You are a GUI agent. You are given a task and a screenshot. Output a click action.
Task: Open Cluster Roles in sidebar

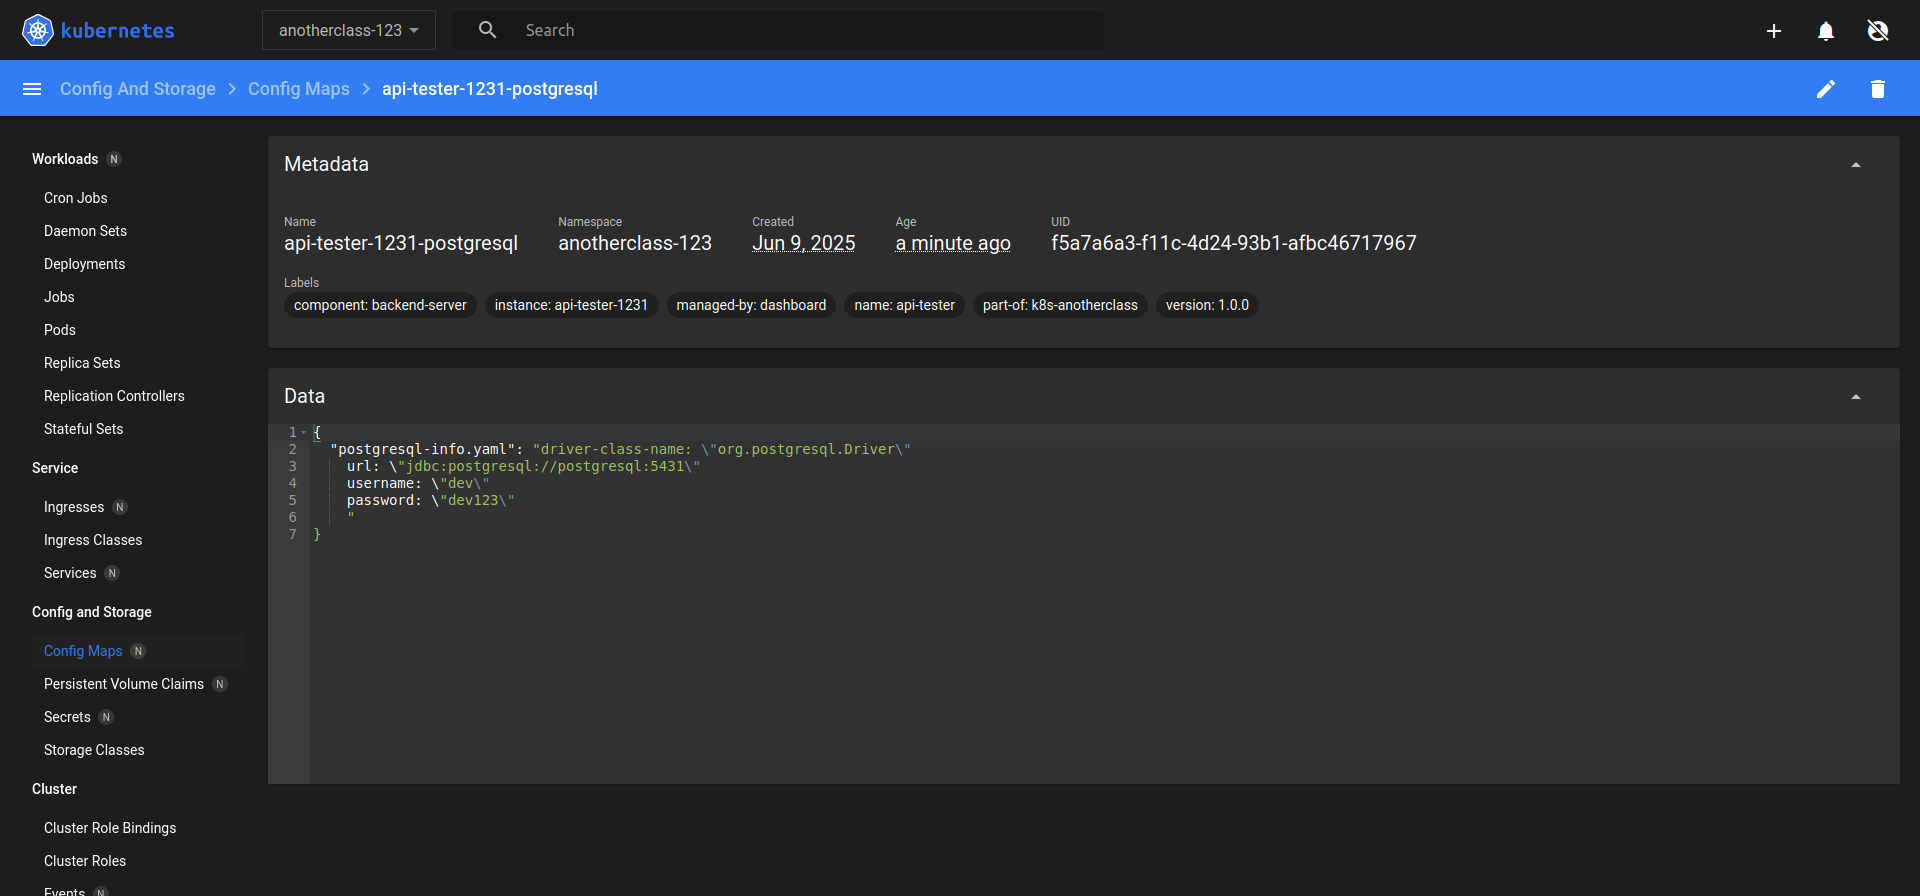[x=85, y=861]
